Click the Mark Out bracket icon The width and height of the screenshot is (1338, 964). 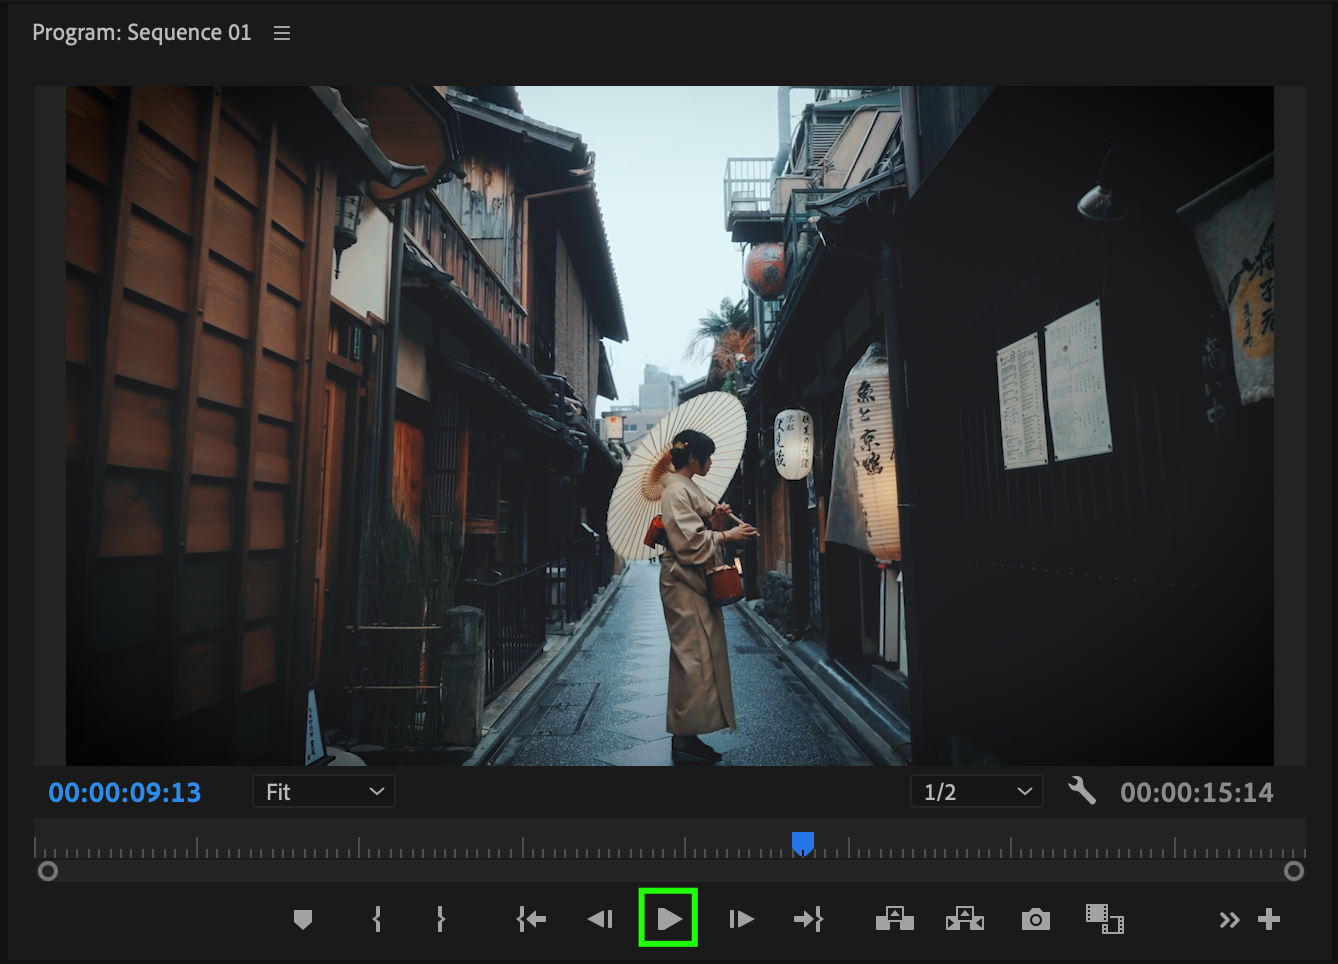(x=440, y=919)
